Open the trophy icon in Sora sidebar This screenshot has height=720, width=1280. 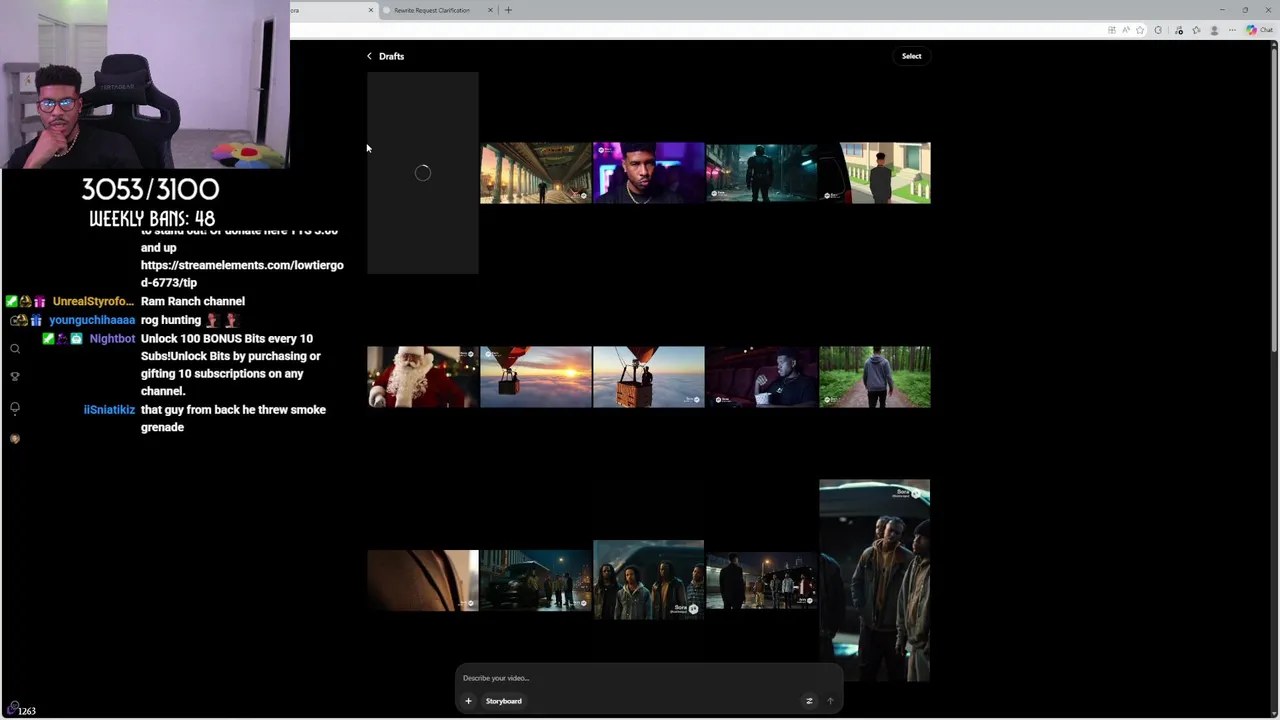click(15, 376)
